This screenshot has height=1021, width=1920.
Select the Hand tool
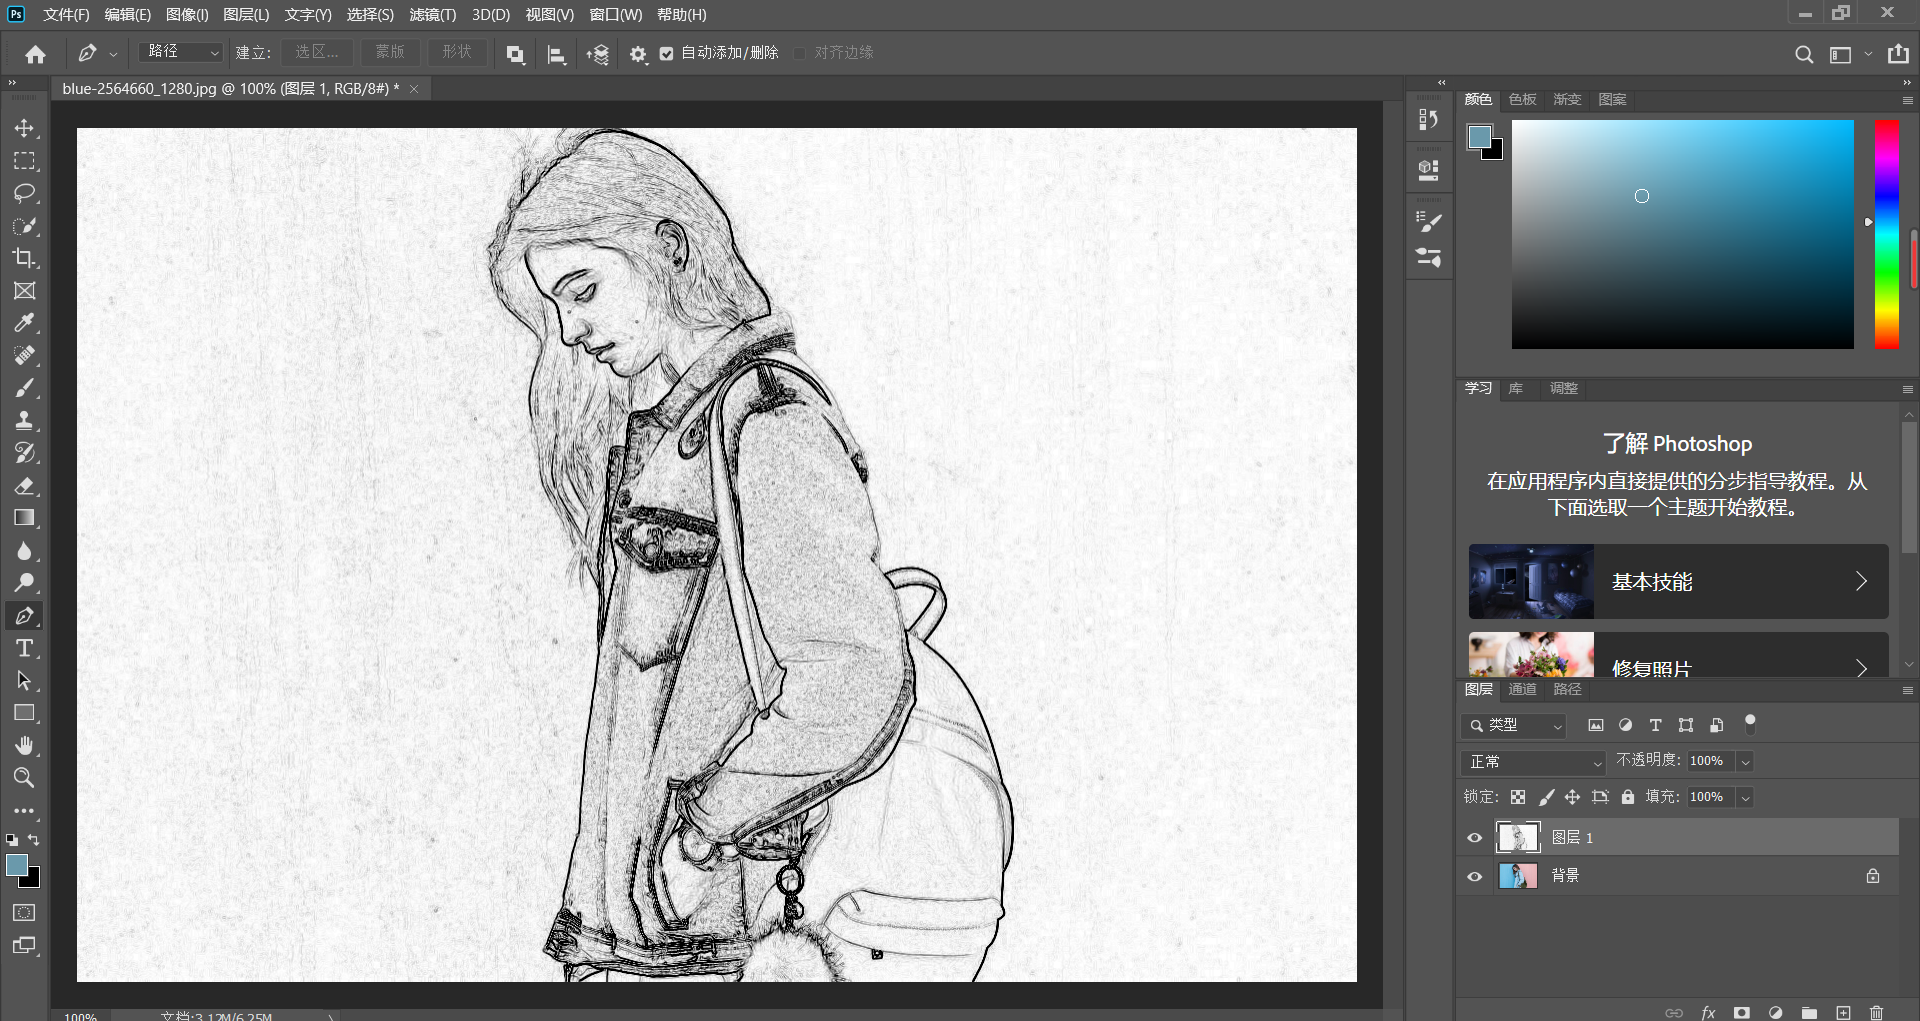tap(24, 745)
